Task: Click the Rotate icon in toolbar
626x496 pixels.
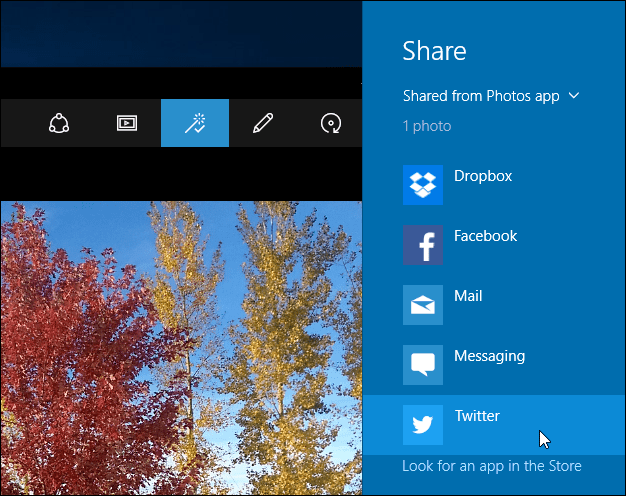Action: [331, 123]
